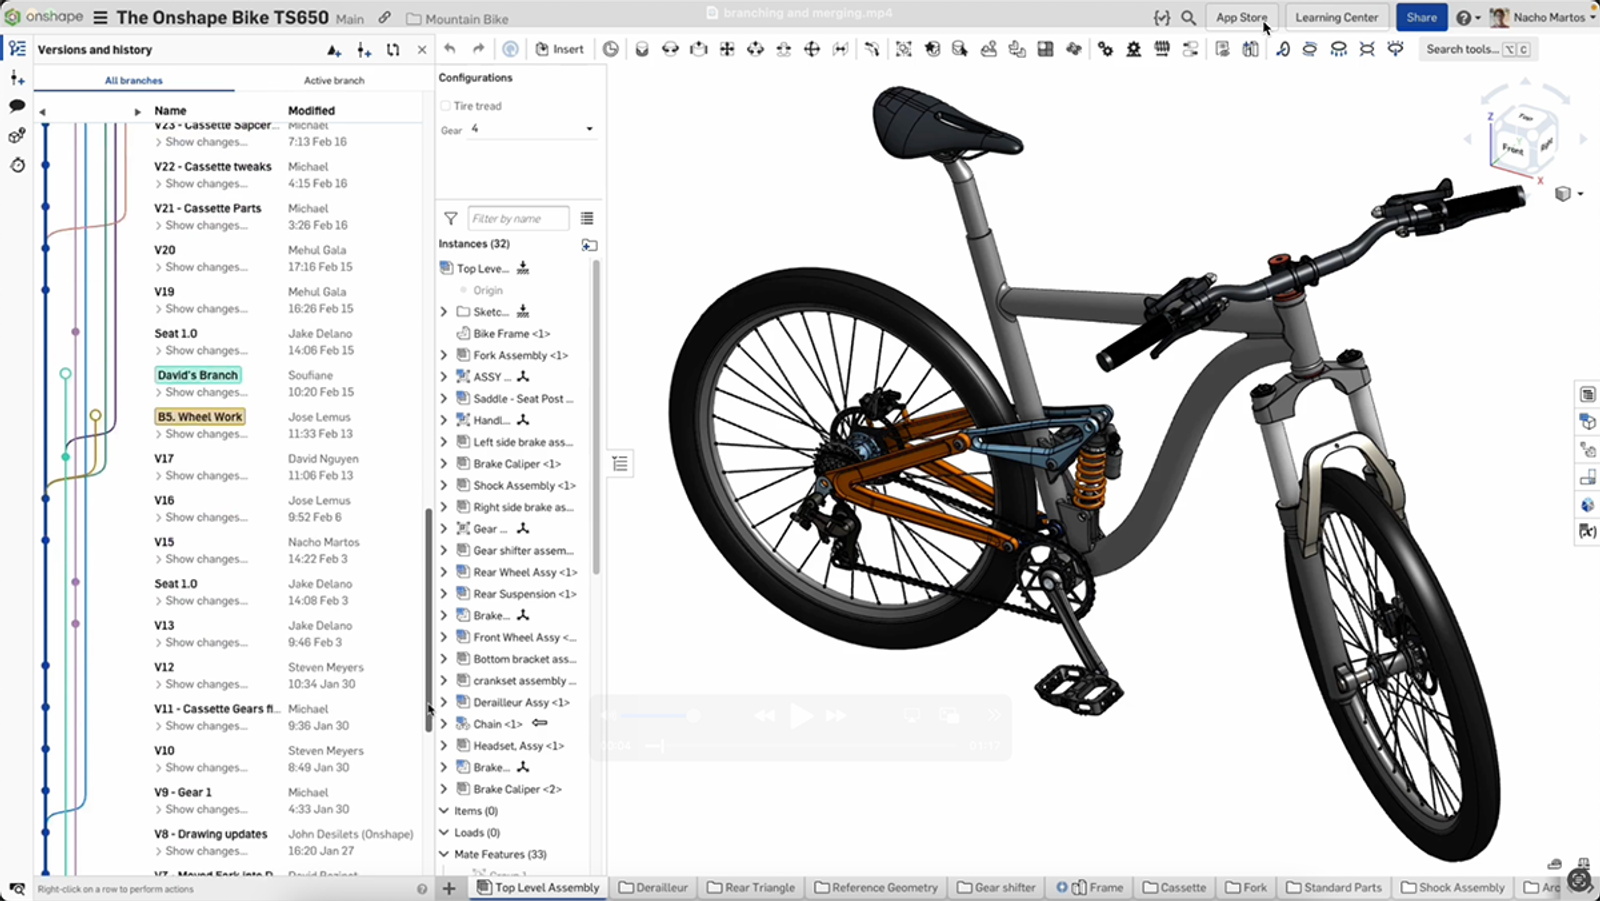1600x901 pixels.
Task: Click the magnifier search icon in title bar
Action: pos(1188,18)
